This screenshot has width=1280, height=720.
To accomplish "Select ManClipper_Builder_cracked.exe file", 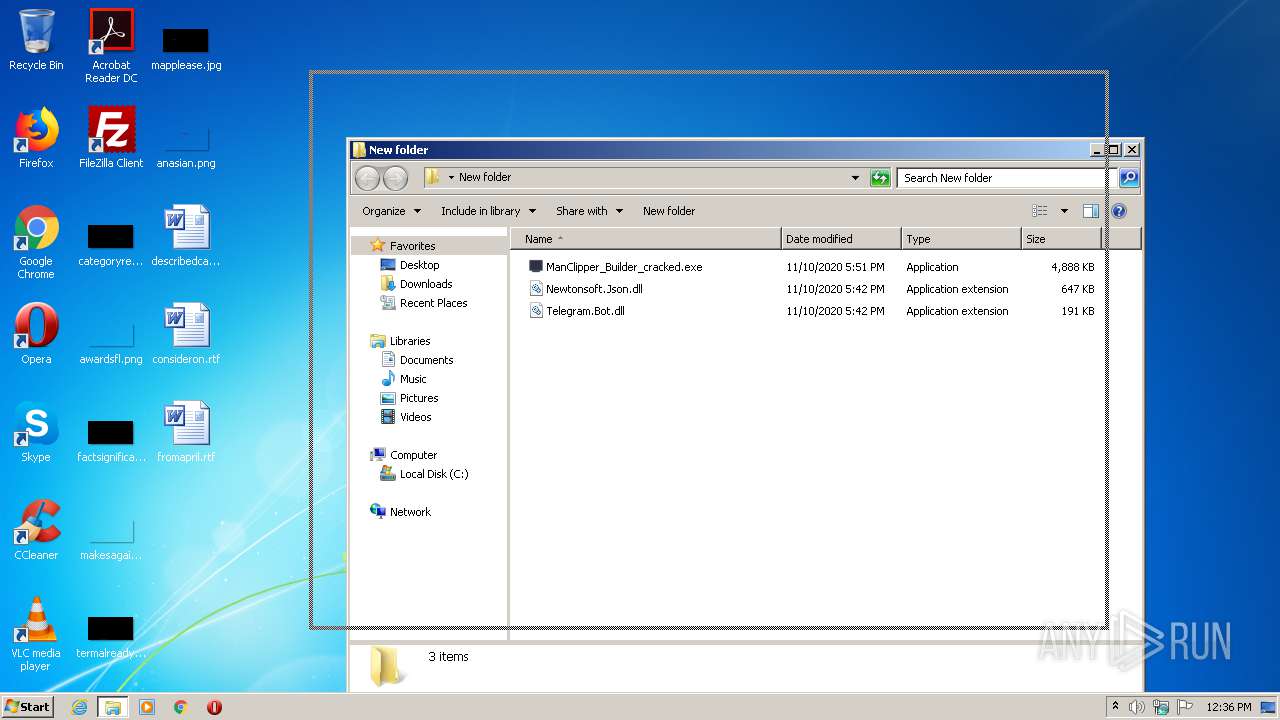I will click(615, 267).
